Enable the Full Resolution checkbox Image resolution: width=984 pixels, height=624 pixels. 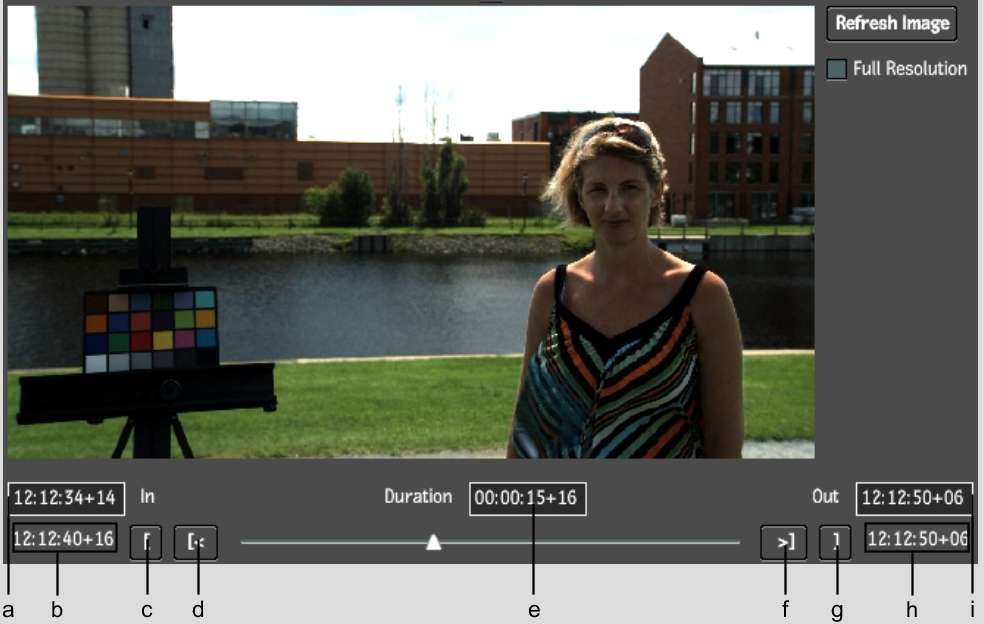pyautogui.click(x=836, y=69)
